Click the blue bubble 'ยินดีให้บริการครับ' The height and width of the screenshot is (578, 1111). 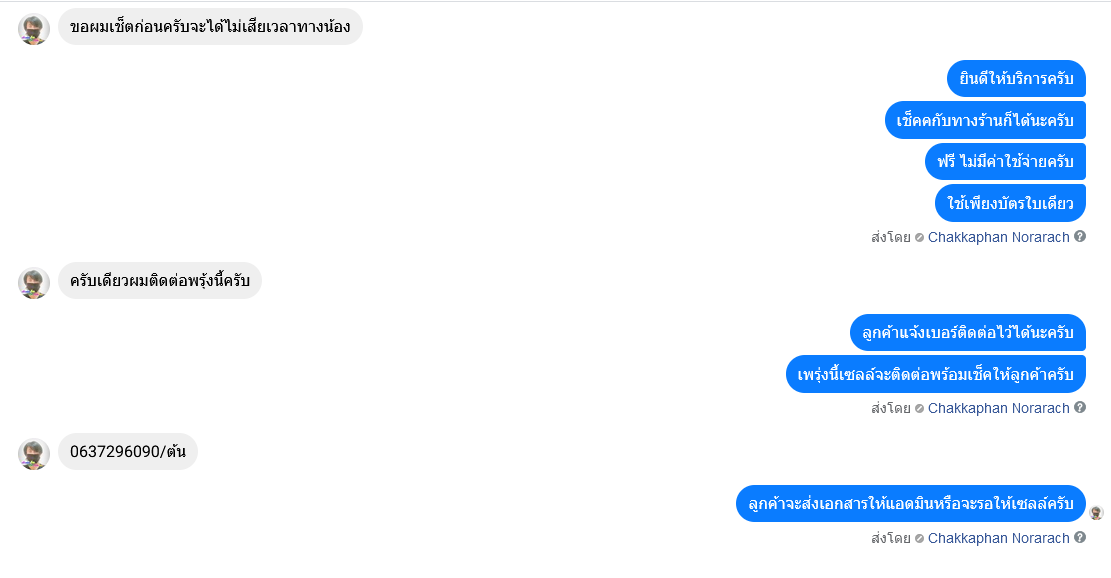click(1016, 79)
